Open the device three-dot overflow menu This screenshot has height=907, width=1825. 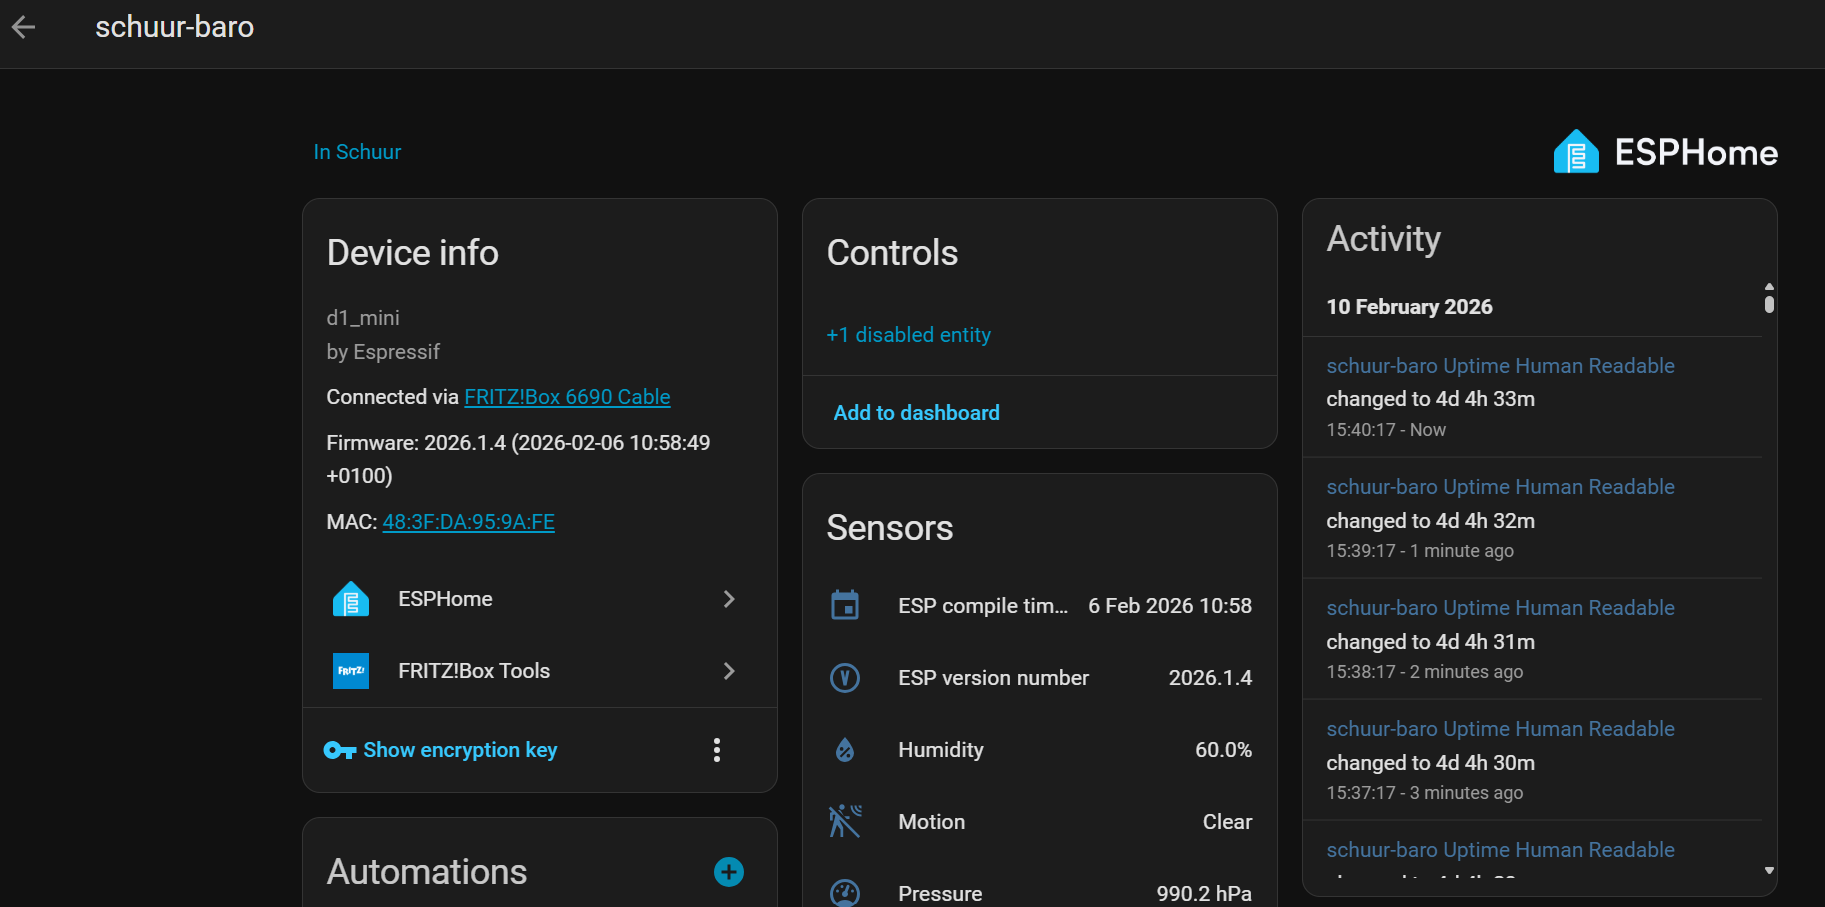[x=717, y=750]
